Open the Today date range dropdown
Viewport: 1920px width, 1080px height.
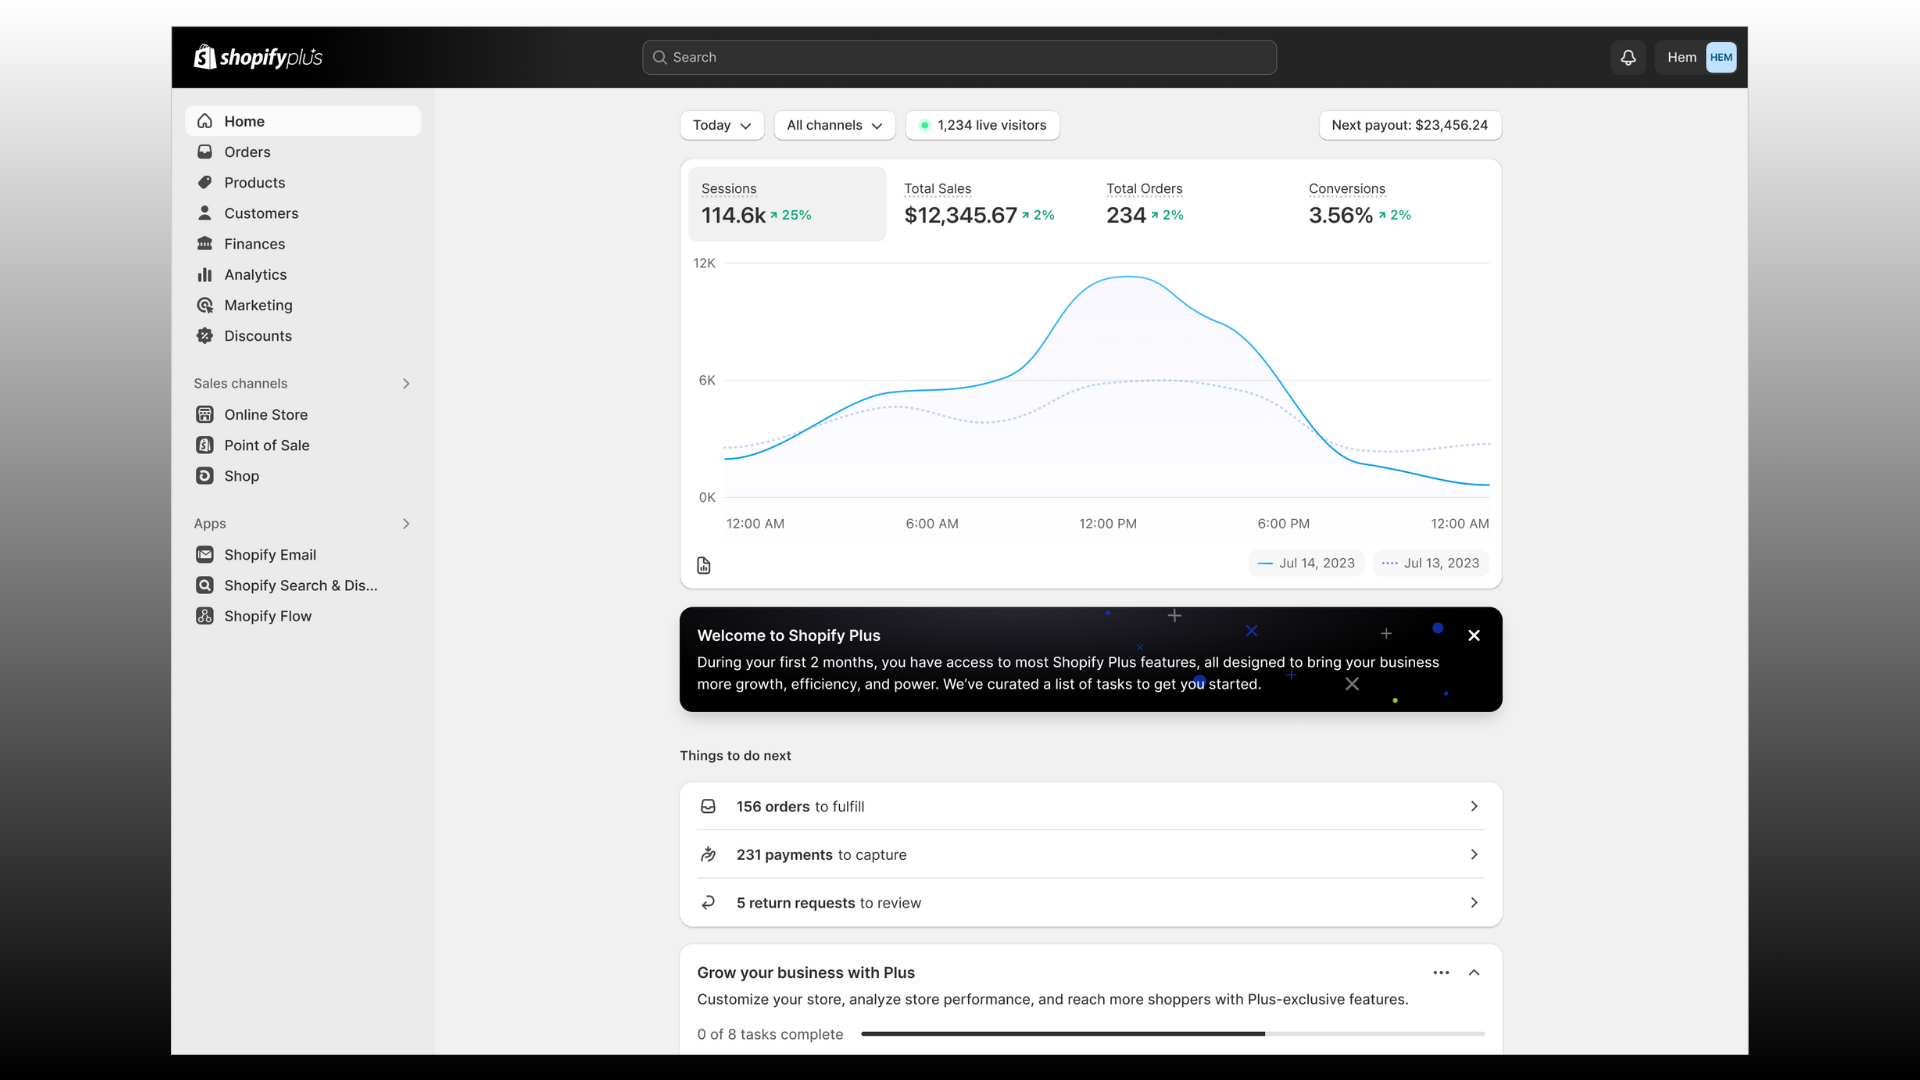[721, 125]
